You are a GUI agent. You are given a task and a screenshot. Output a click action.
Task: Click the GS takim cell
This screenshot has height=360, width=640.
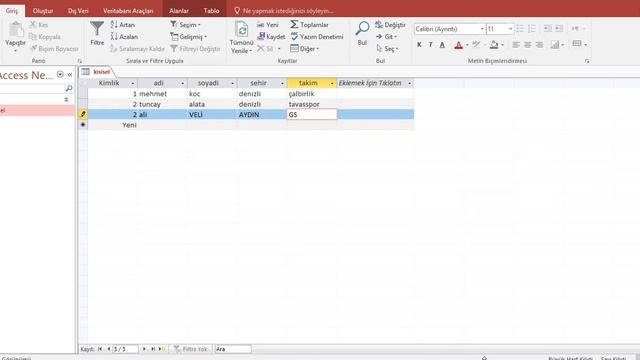click(x=312, y=115)
